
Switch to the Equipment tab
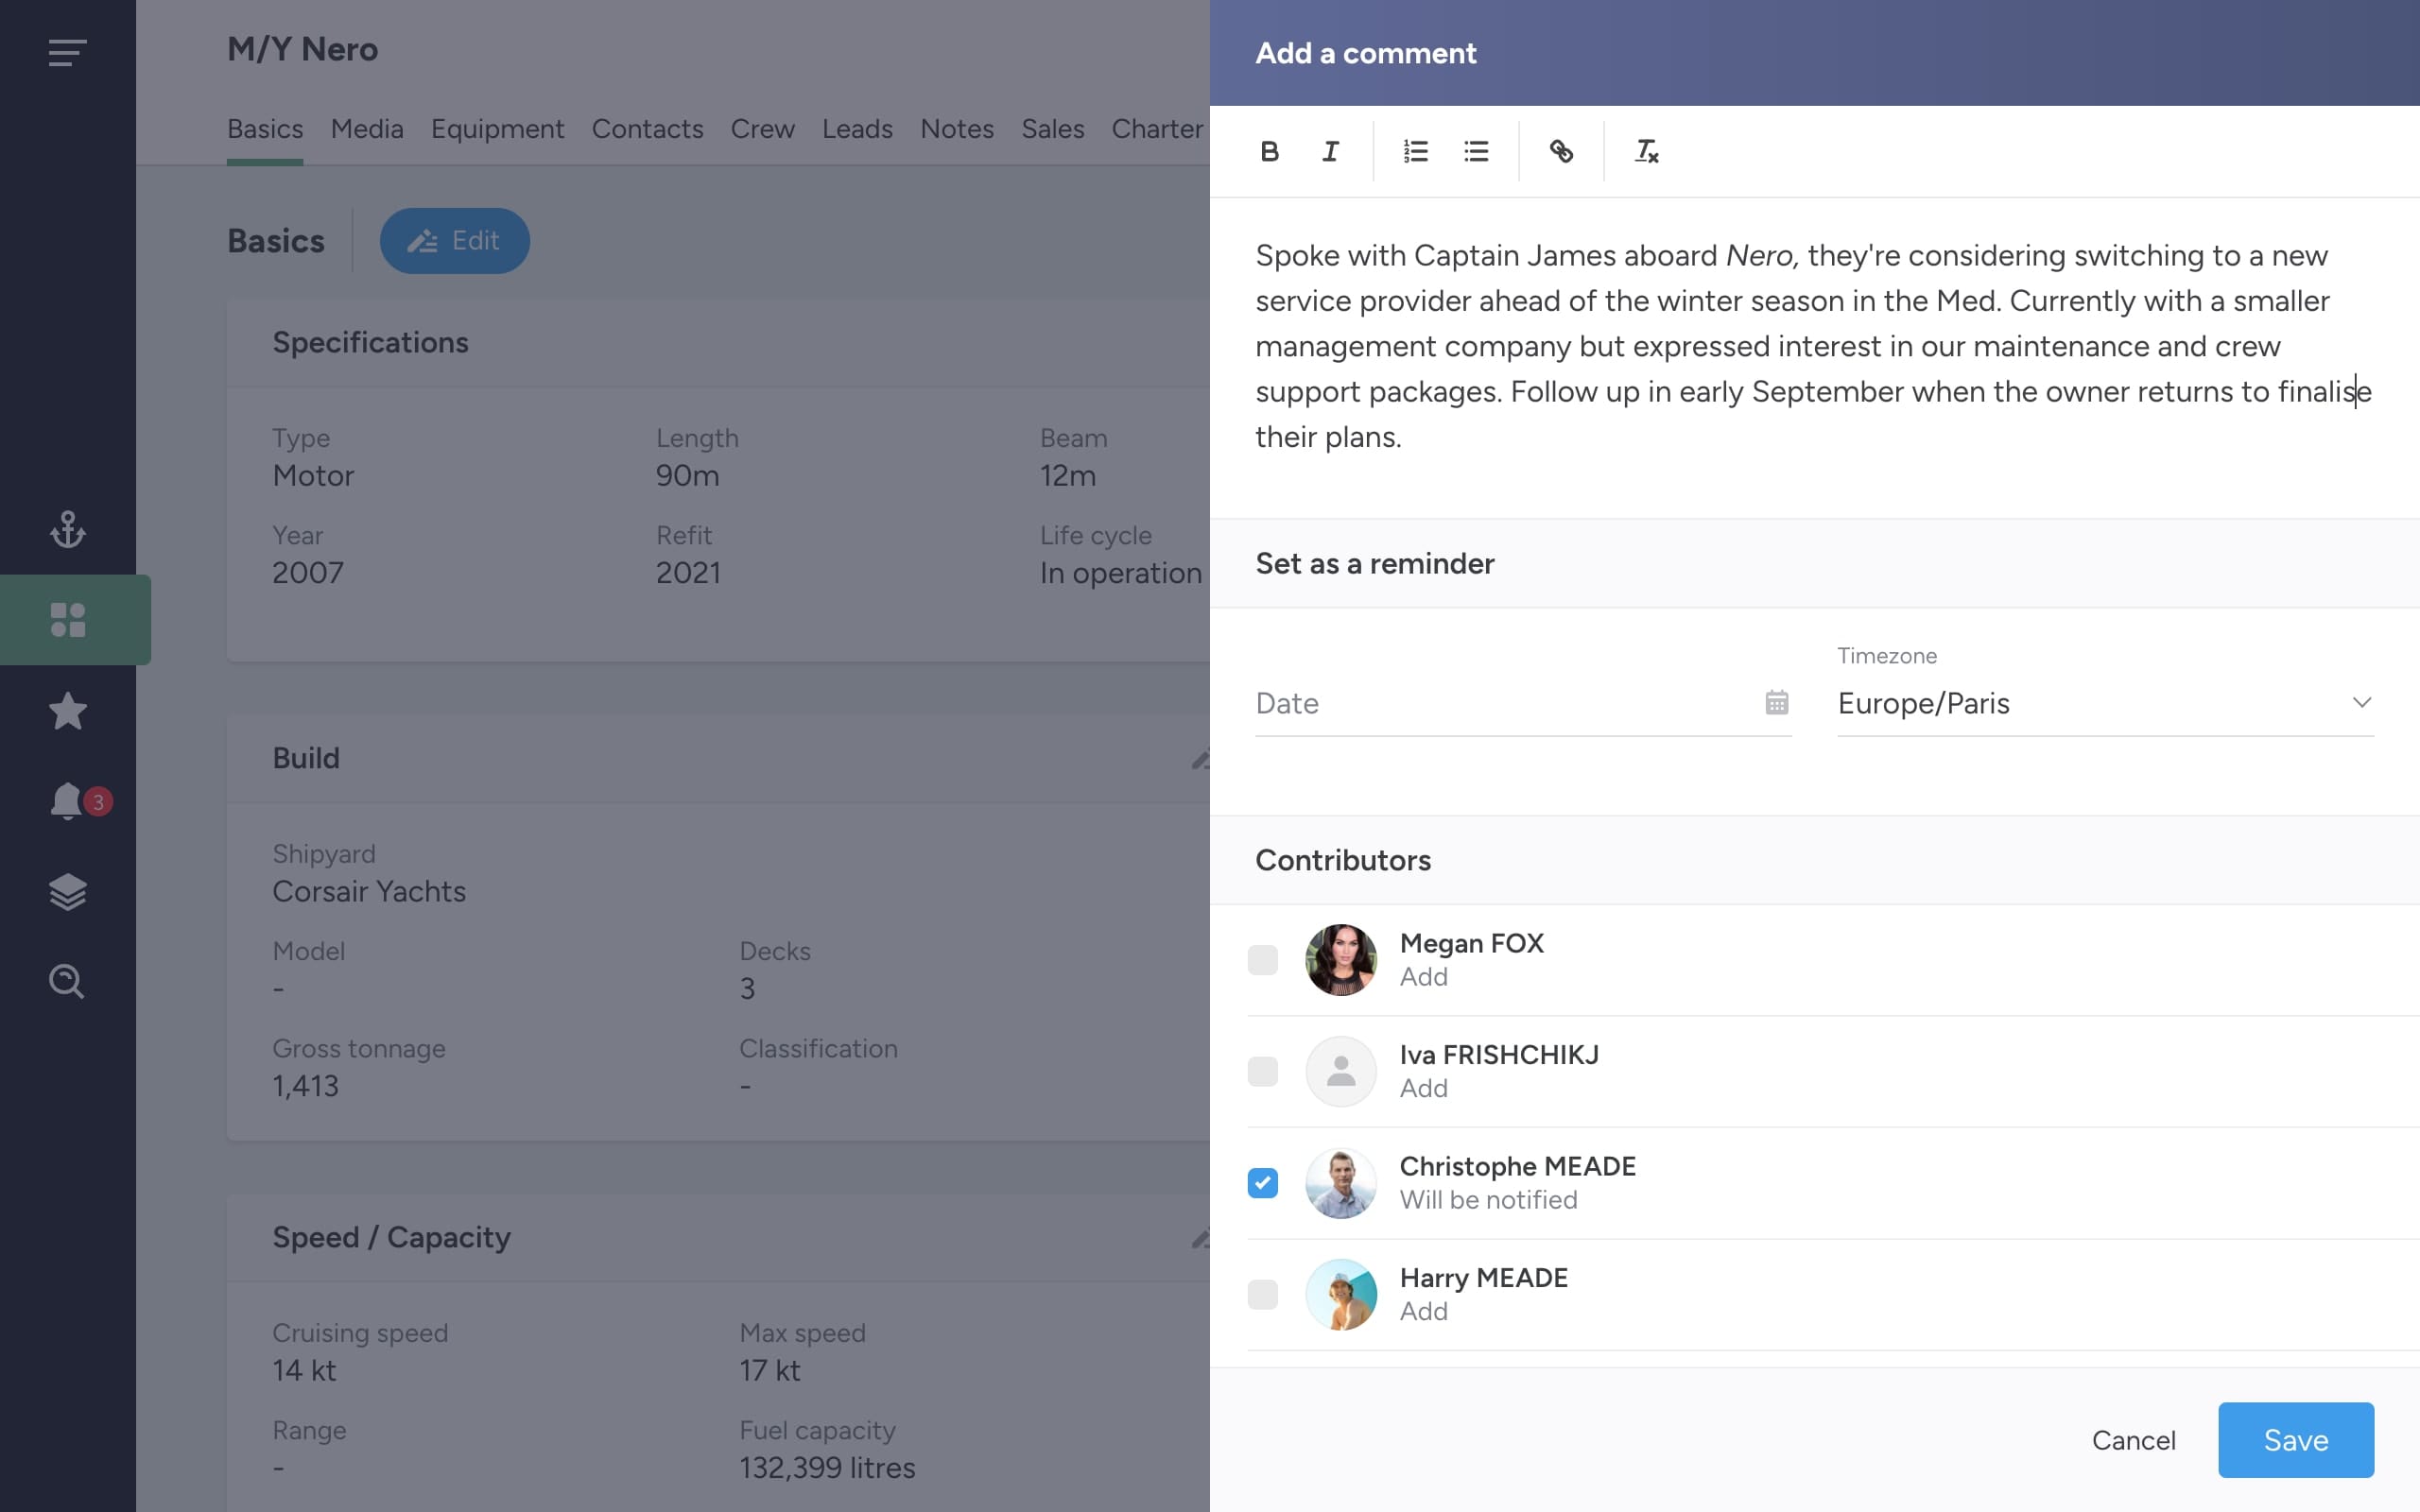point(497,129)
